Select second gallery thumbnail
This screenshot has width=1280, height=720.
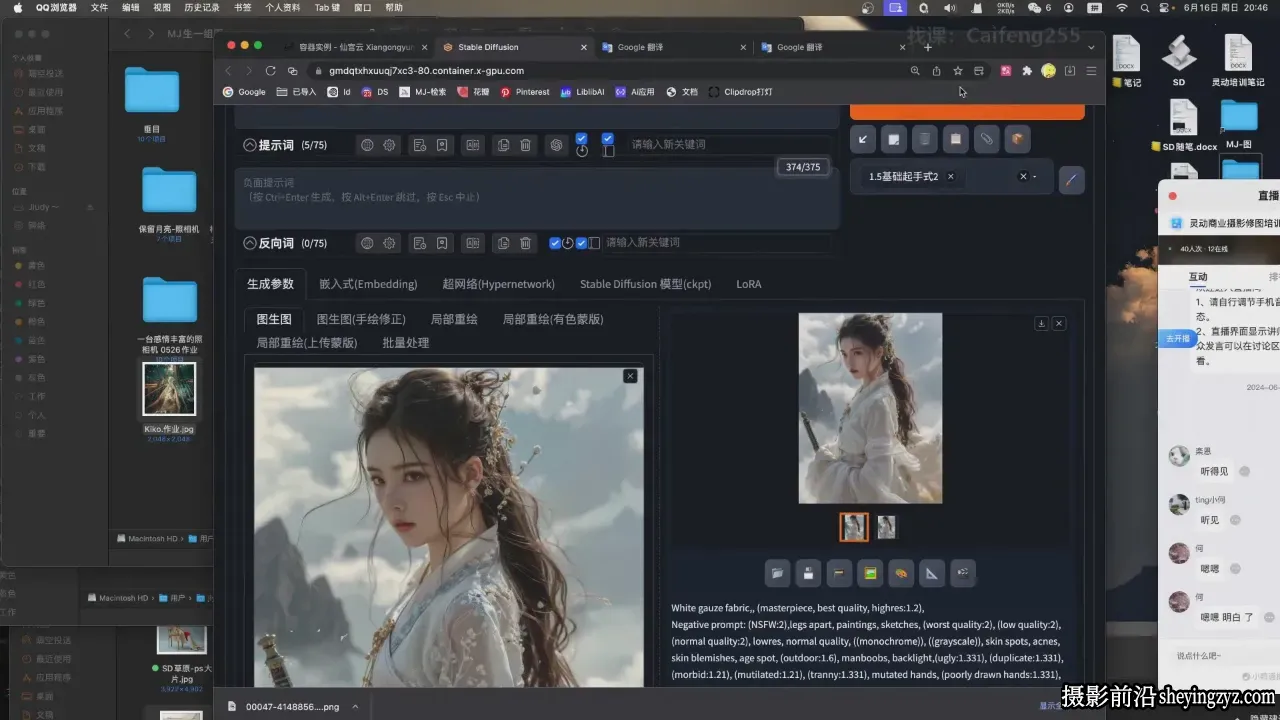(x=886, y=527)
